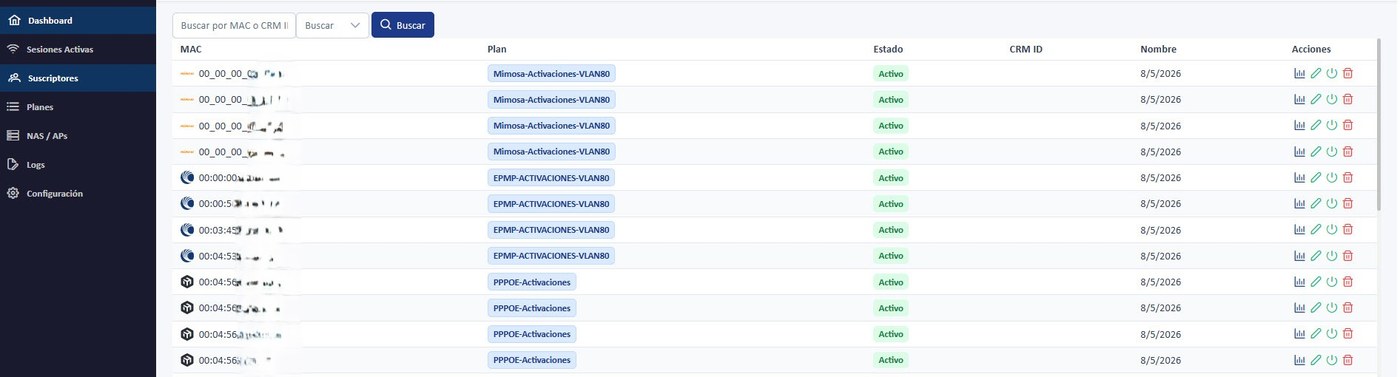Toggle power for EPMP subscriber 00:00:00

[x=1332, y=177]
